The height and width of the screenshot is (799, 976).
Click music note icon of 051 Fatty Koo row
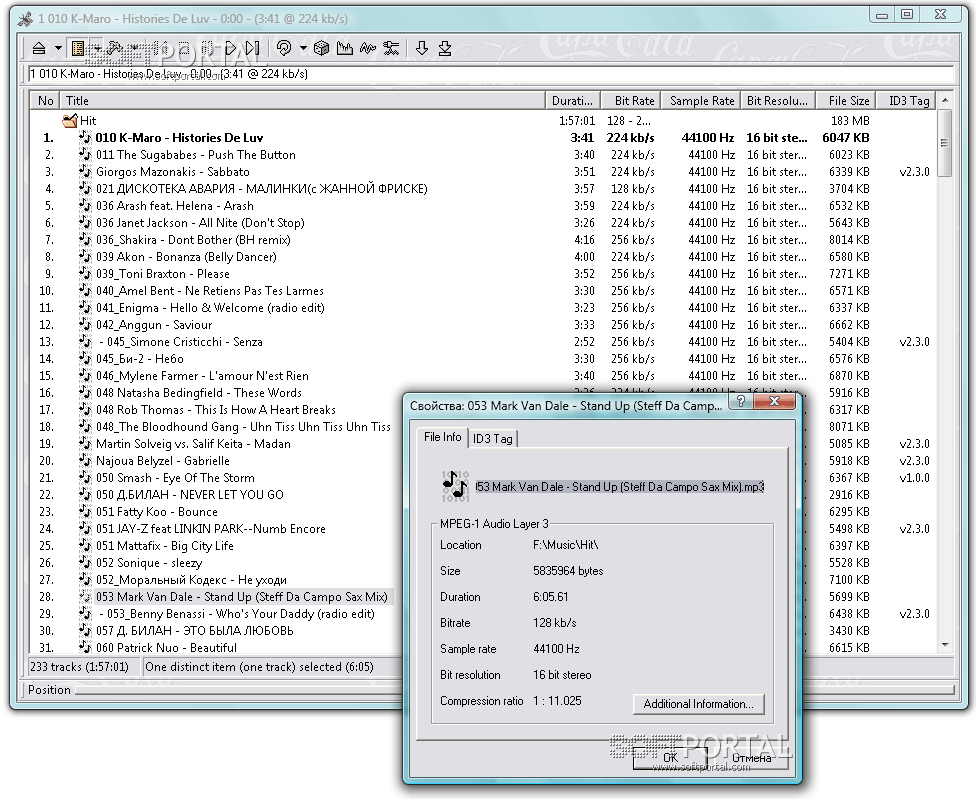tap(85, 512)
